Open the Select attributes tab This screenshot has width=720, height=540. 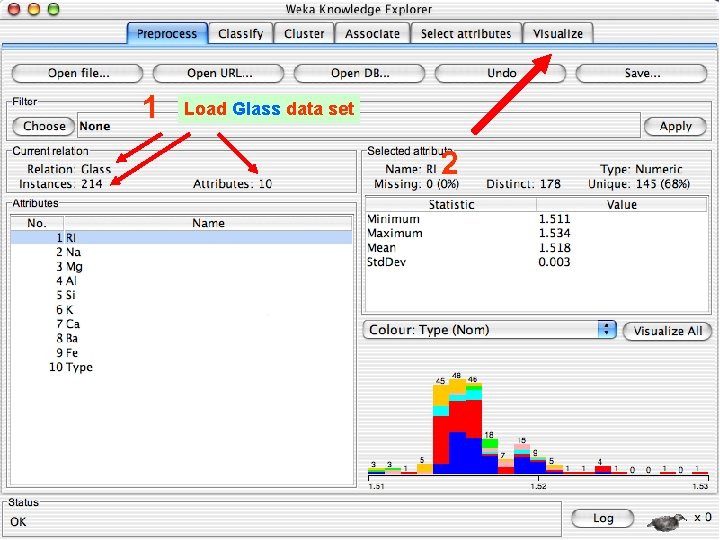pos(466,34)
